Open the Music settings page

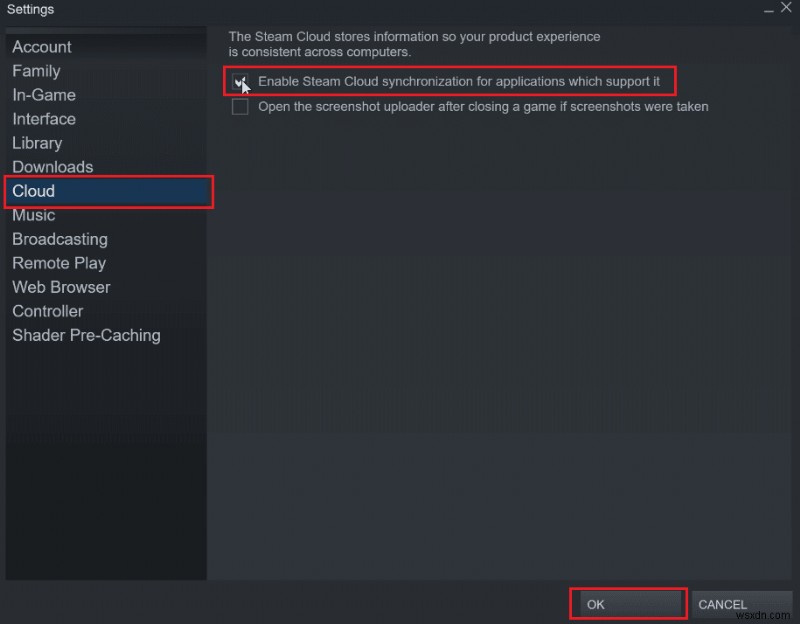(33, 214)
